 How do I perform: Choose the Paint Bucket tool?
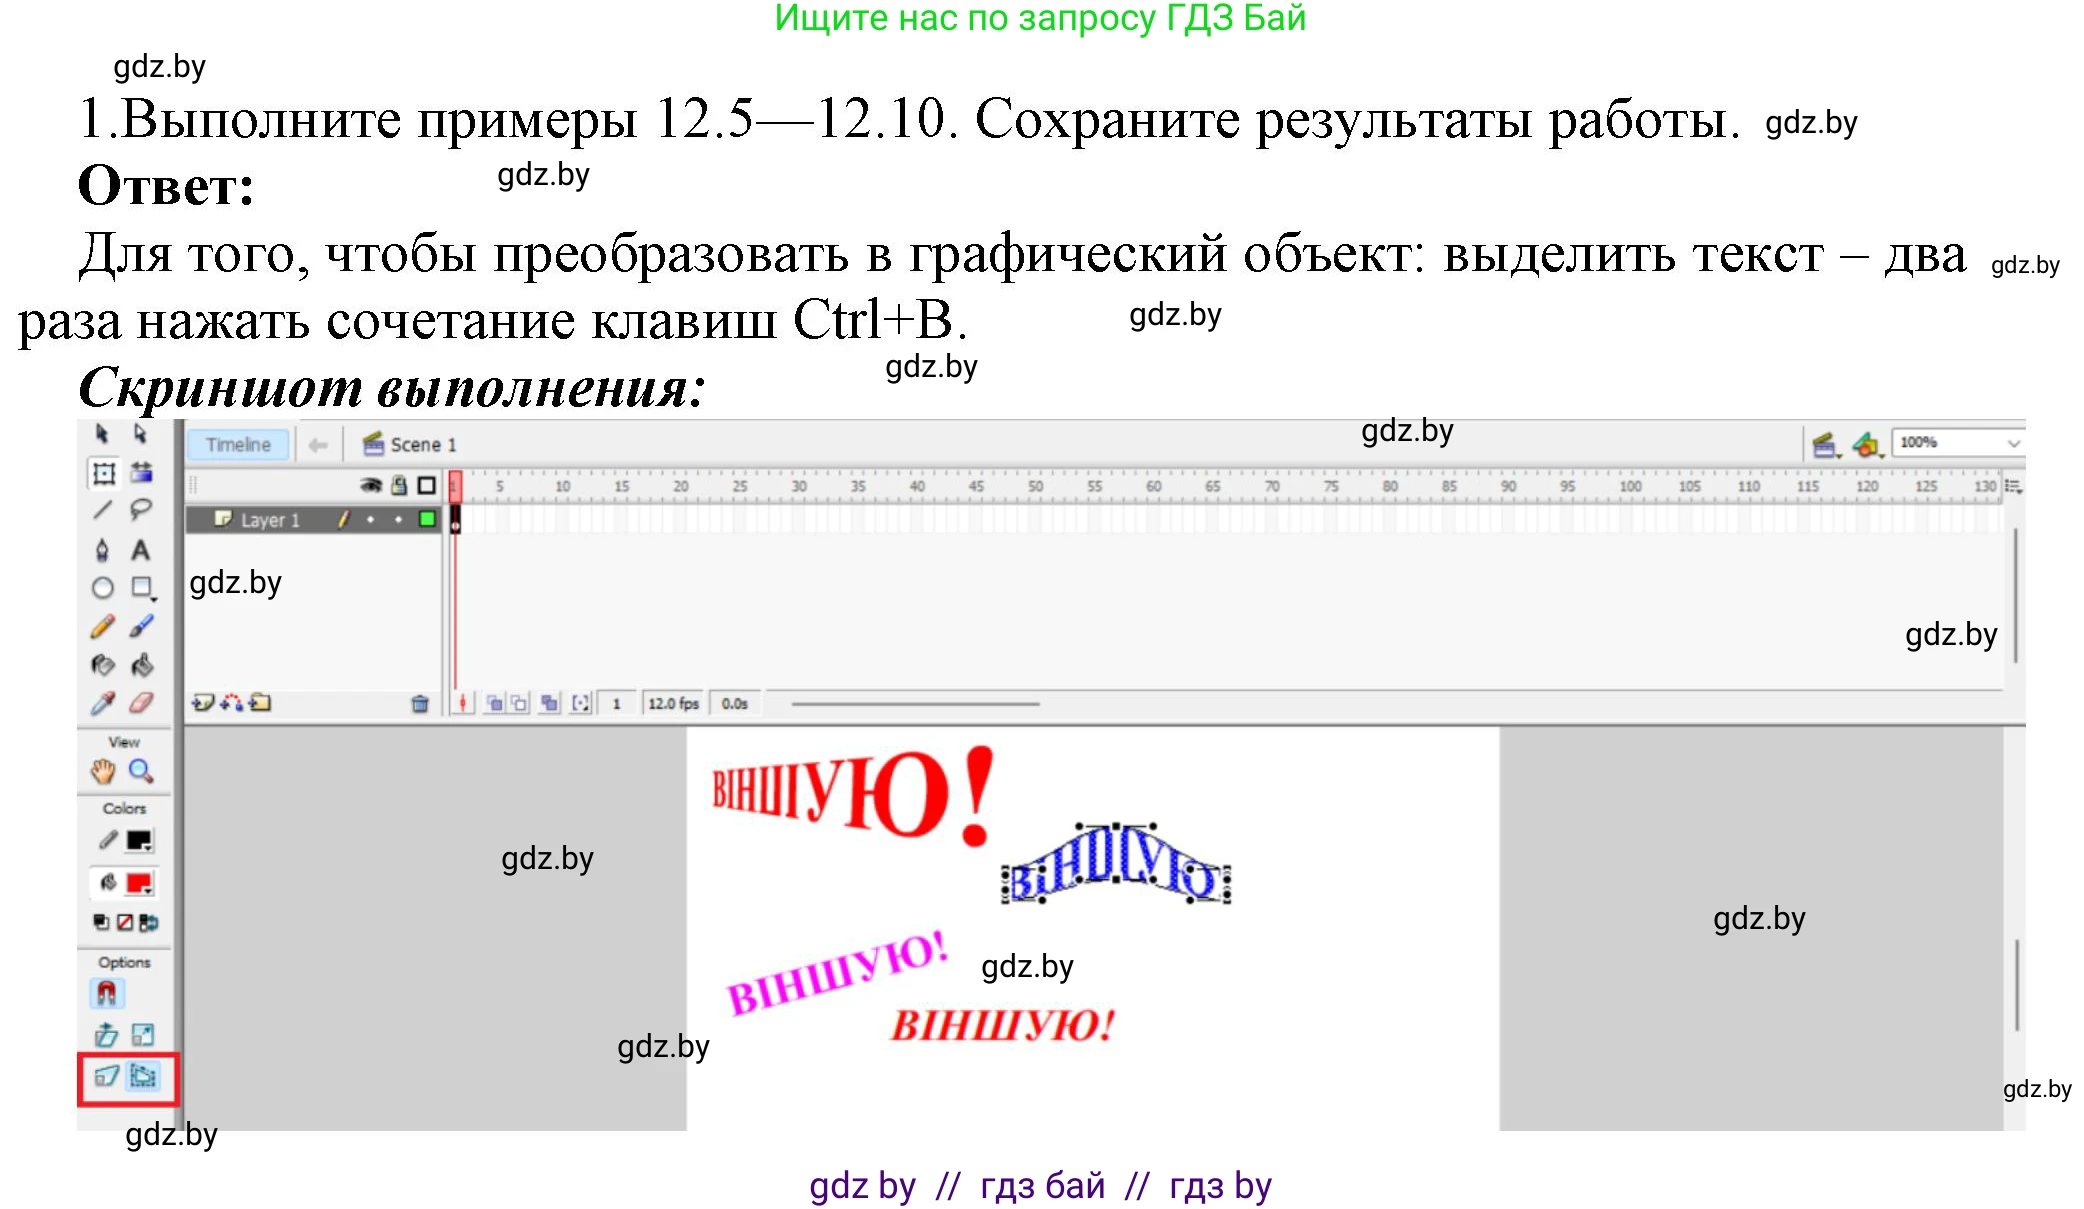click(141, 663)
